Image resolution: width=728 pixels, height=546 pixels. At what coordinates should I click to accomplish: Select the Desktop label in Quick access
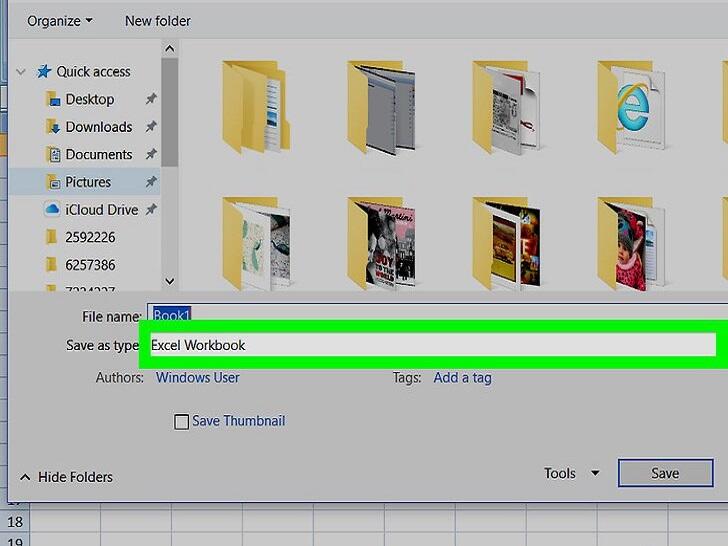(x=90, y=99)
